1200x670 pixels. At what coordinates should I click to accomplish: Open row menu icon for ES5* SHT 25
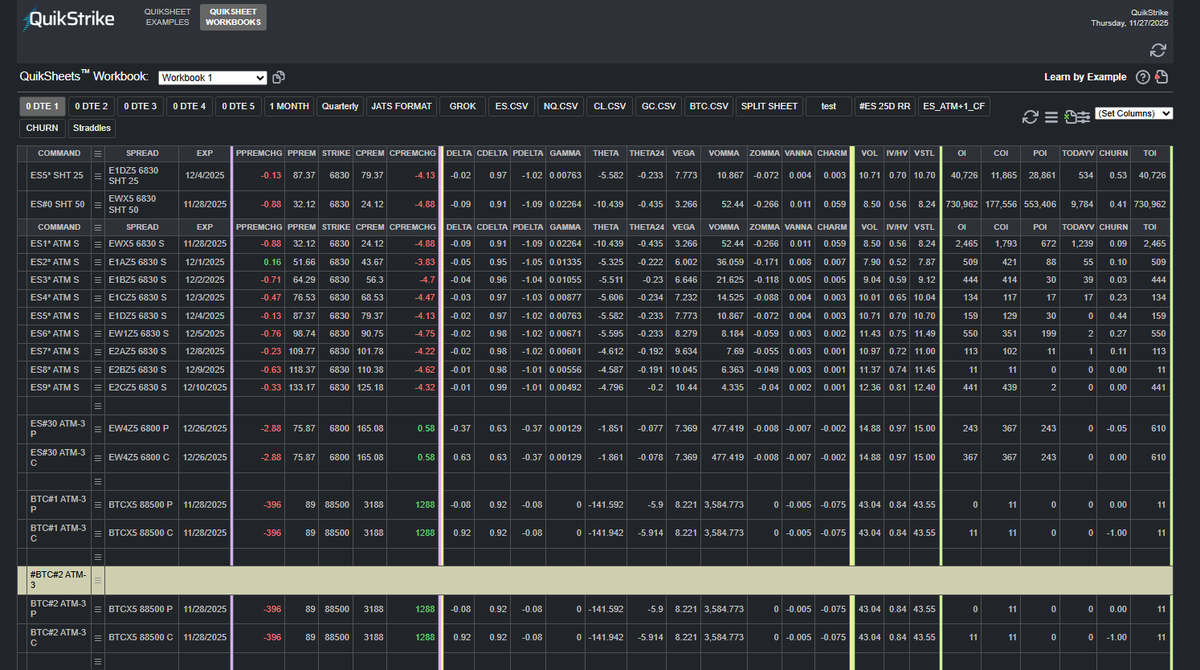[98, 175]
